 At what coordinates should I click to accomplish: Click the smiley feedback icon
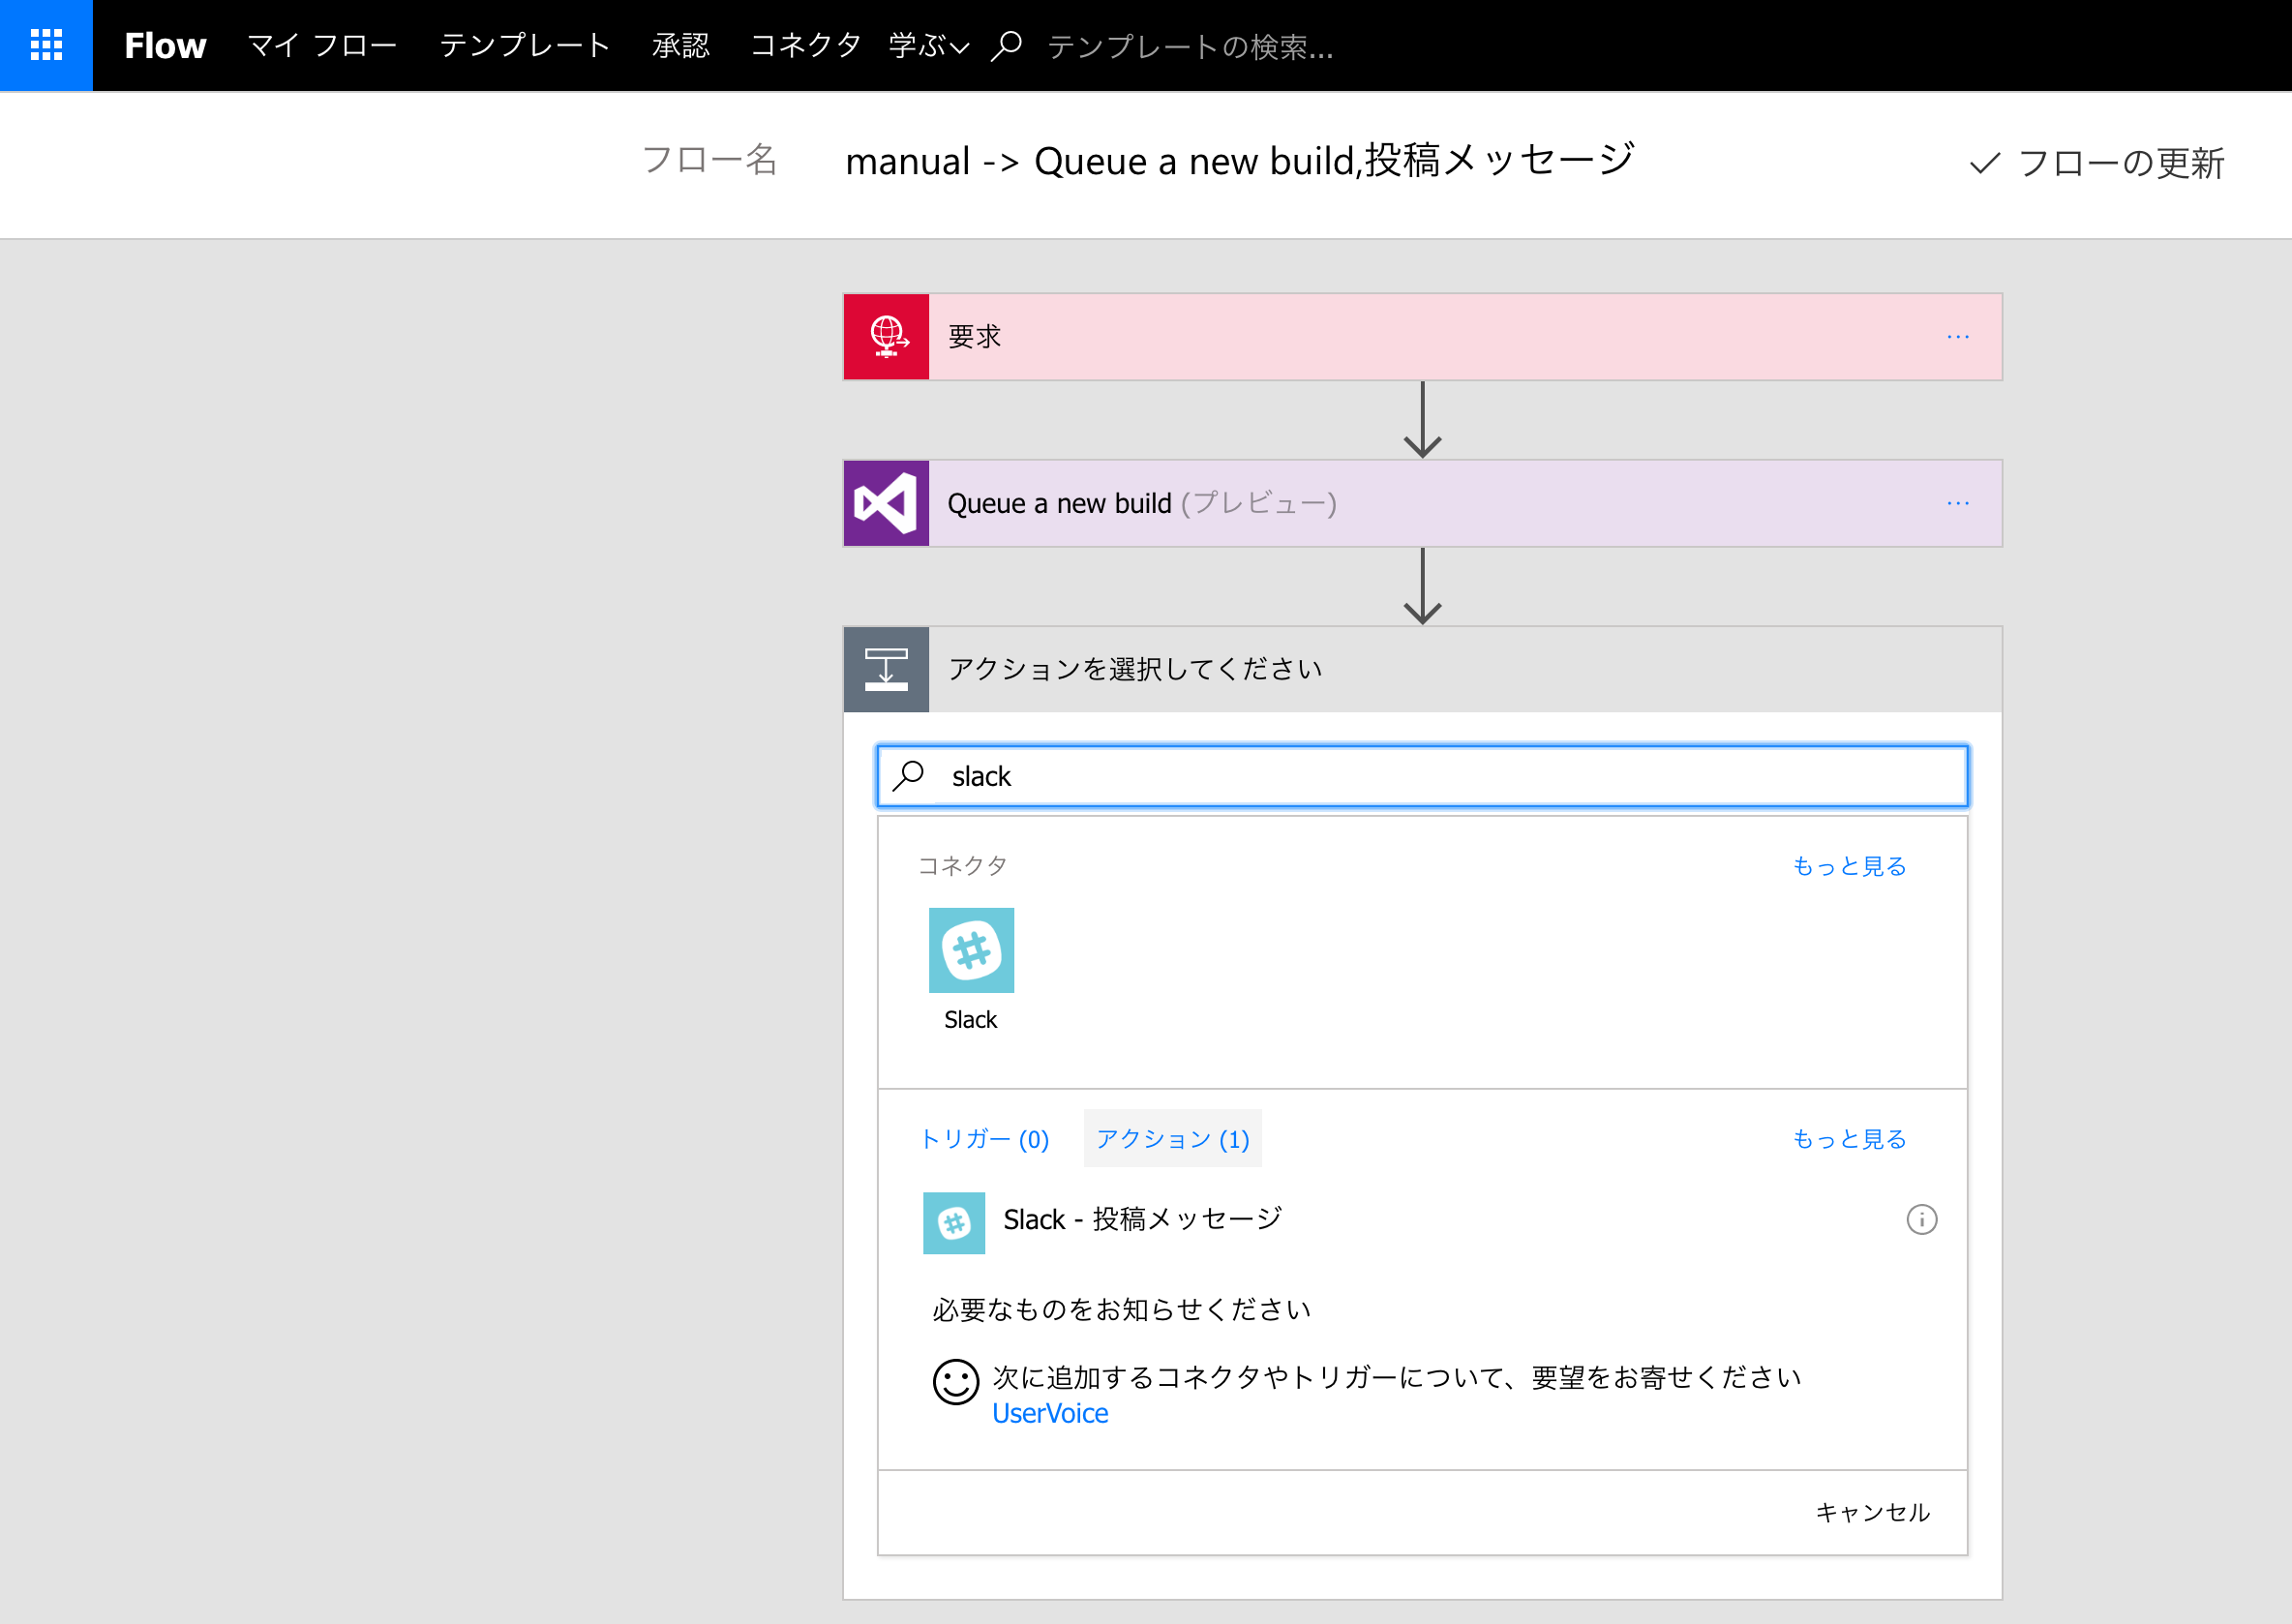click(x=956, y=1382)
